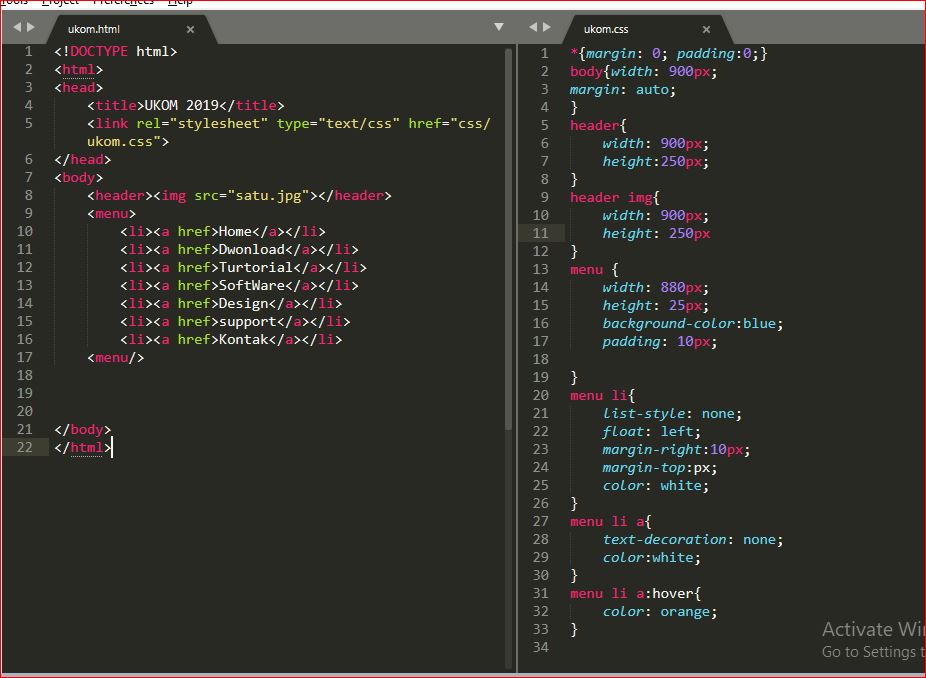Open the Project menu
926x678 pixels.
pyautogui.click(x=59, y=1)
